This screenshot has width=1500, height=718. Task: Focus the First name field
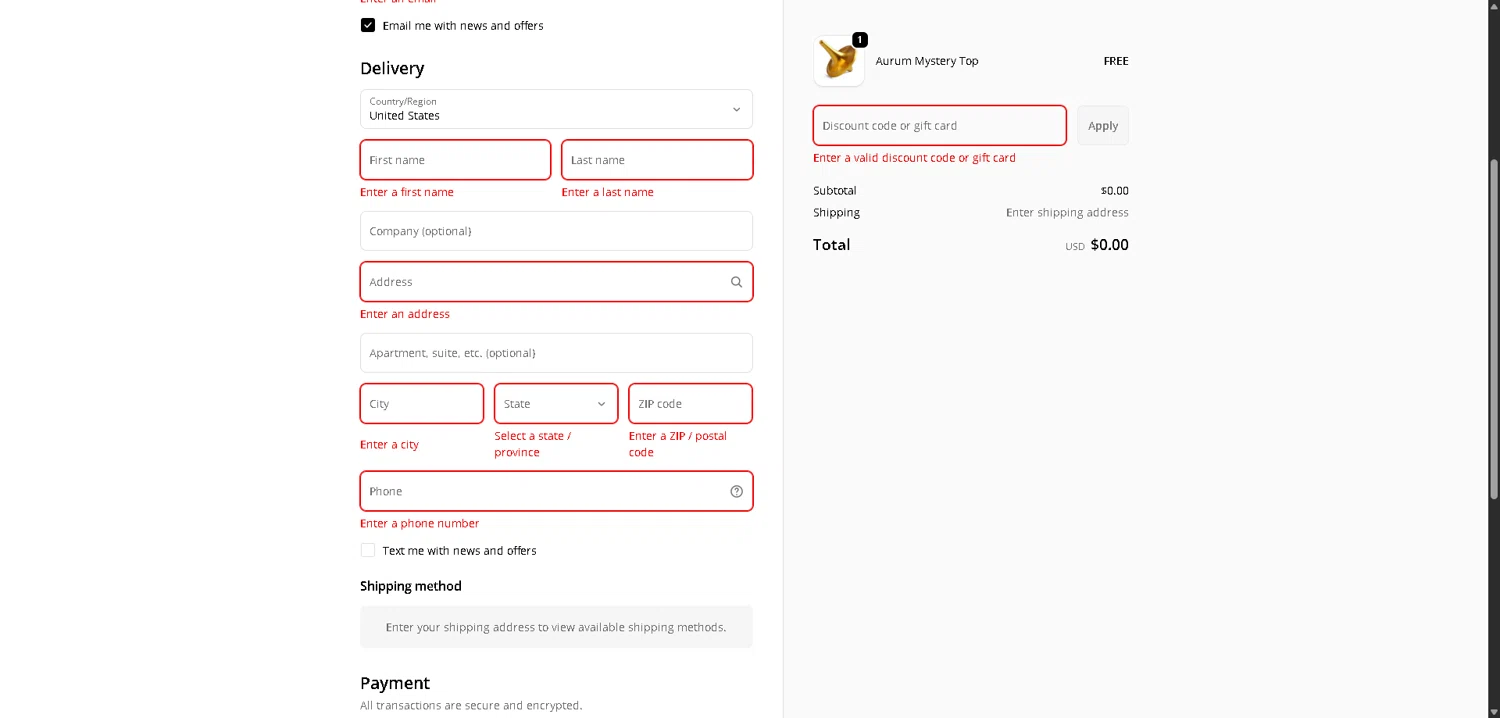(455, 160)
